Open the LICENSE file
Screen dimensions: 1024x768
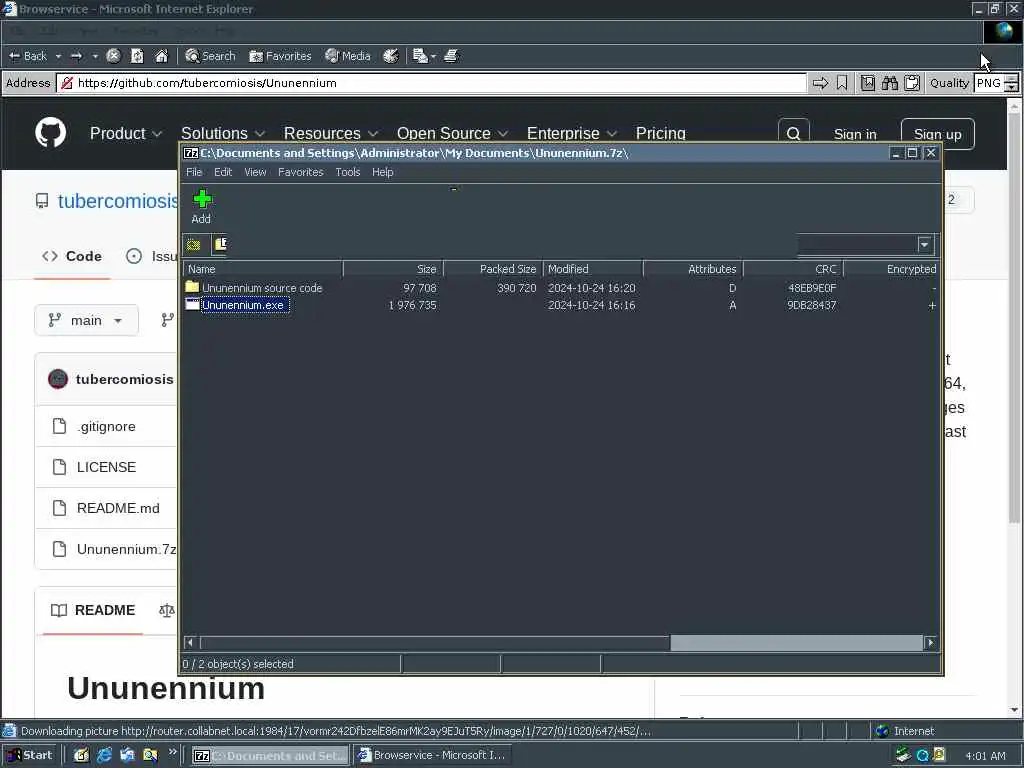click(106, 467)
